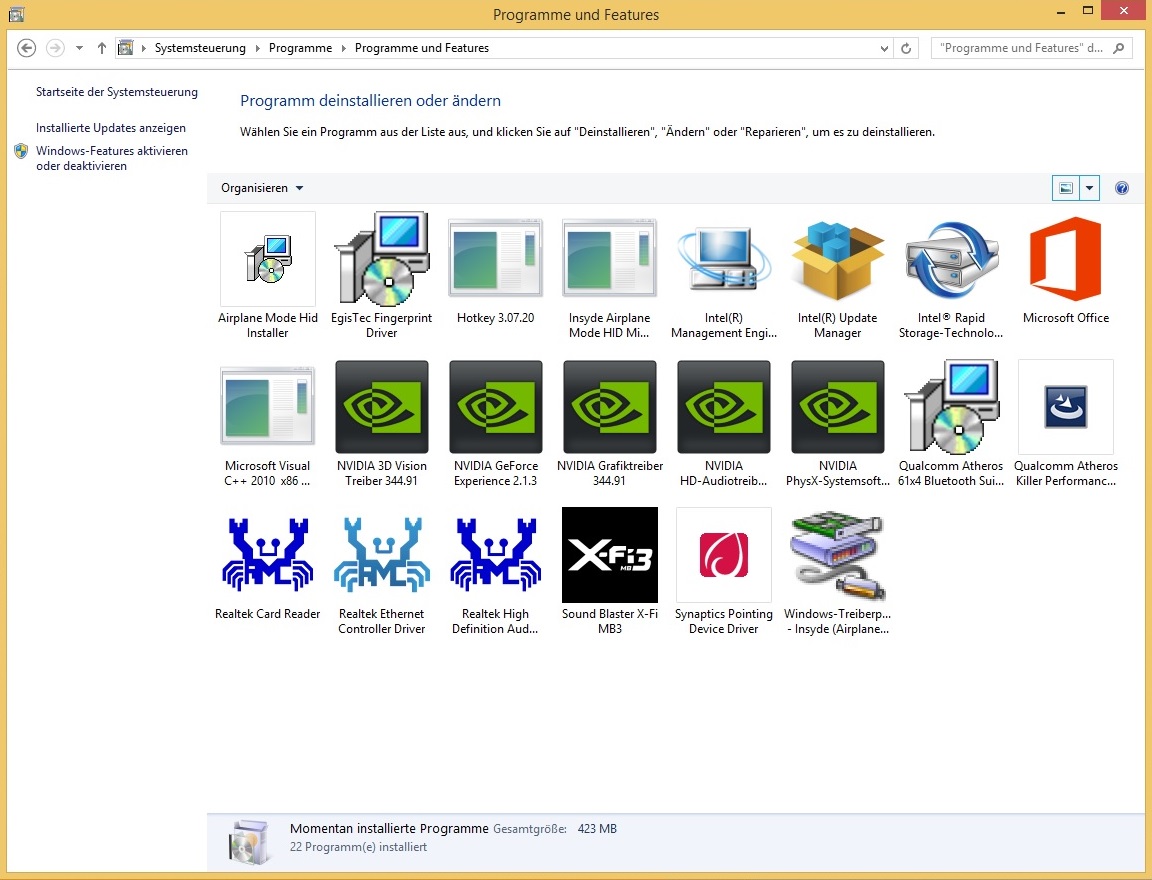The height and width of the screenshot is (880, 1152).
Task: Go up one level with up arrow
Action: coord(102,48)
